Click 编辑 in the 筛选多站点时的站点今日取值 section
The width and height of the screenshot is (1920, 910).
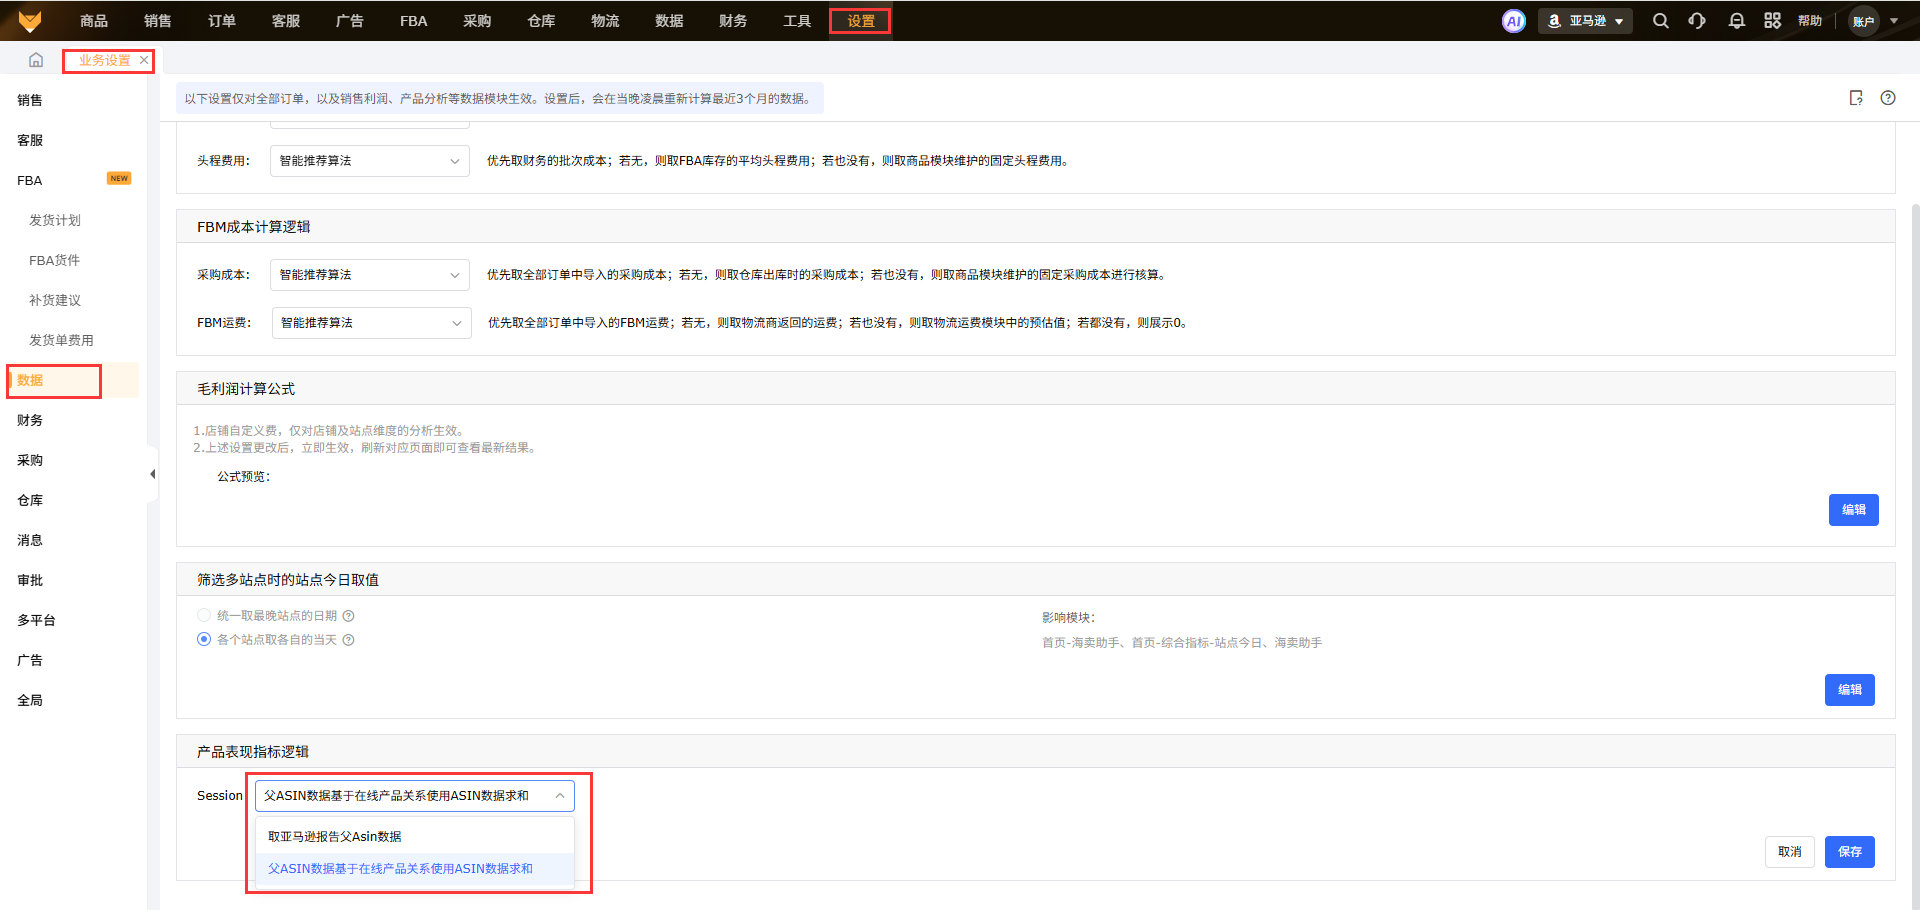(1850, 690)
